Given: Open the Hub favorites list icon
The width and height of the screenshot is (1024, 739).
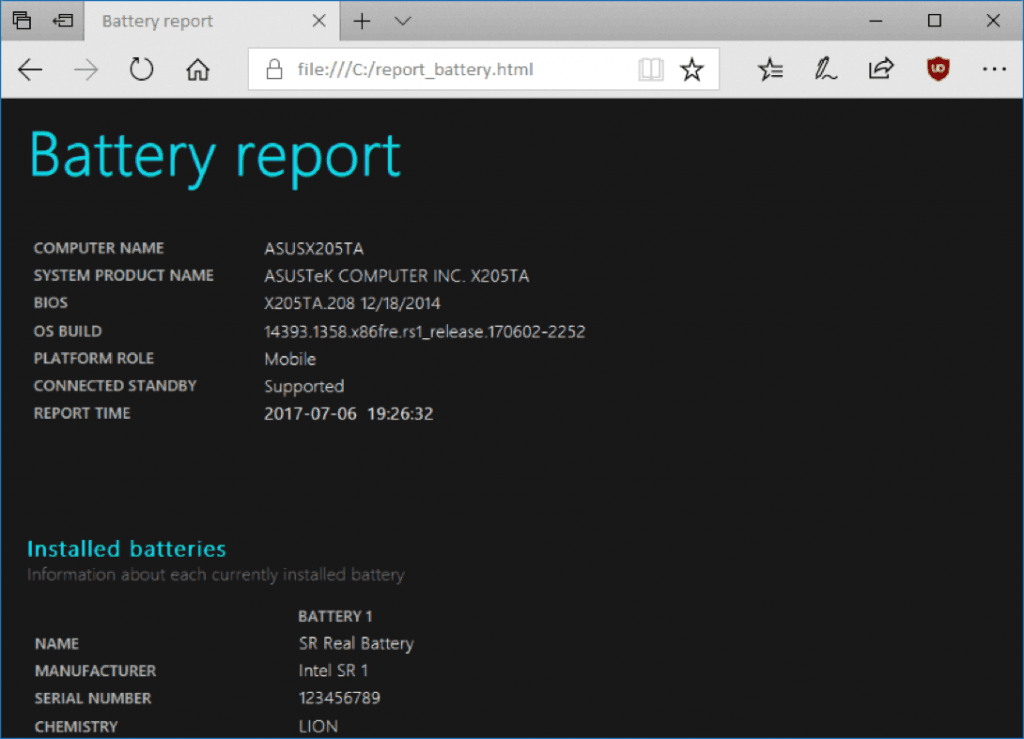Looking at the screenshot, I should [770, 69].
